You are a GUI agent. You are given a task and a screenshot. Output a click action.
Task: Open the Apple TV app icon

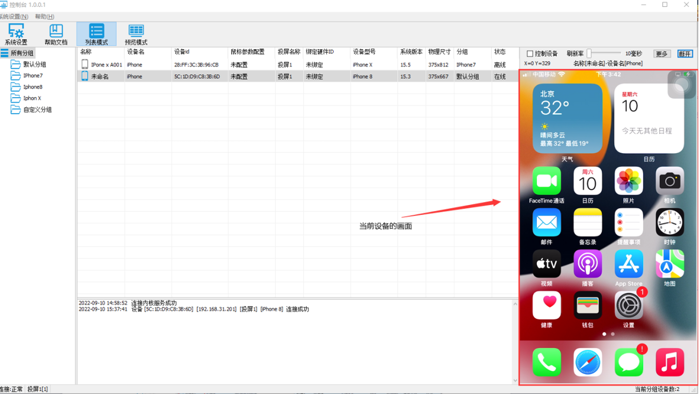[547, 263]
